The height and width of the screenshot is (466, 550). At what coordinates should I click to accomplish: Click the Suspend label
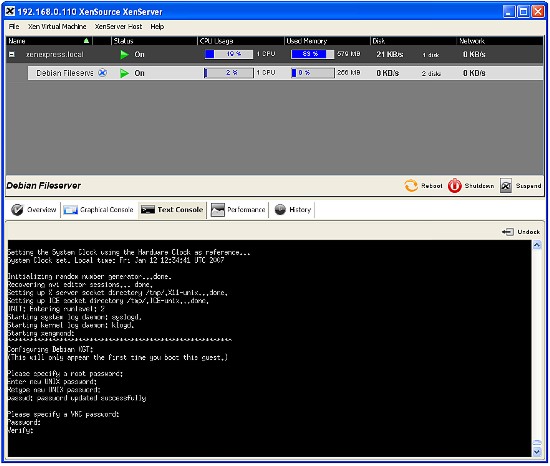[x=529, y=186]
